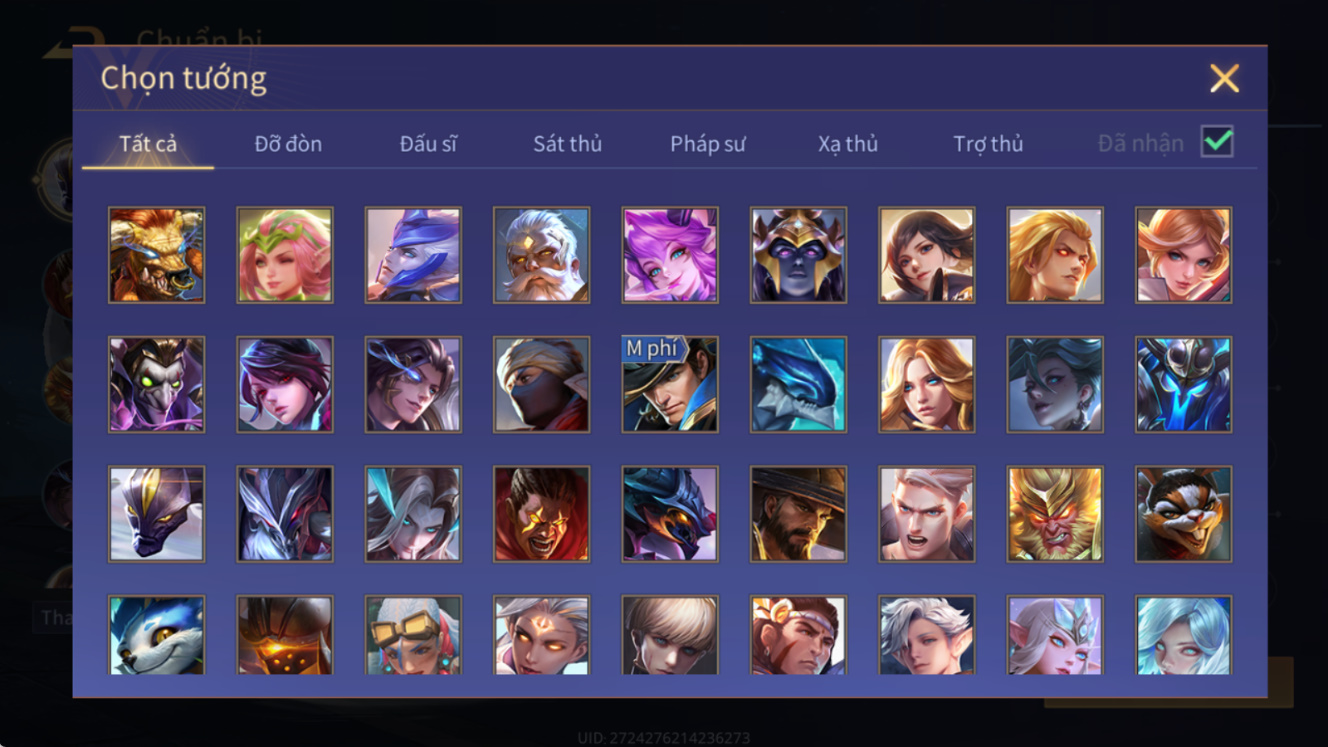The image size is (1328, 747).
Task: Open the Trợ thủ tab
Action: (988, 144)
